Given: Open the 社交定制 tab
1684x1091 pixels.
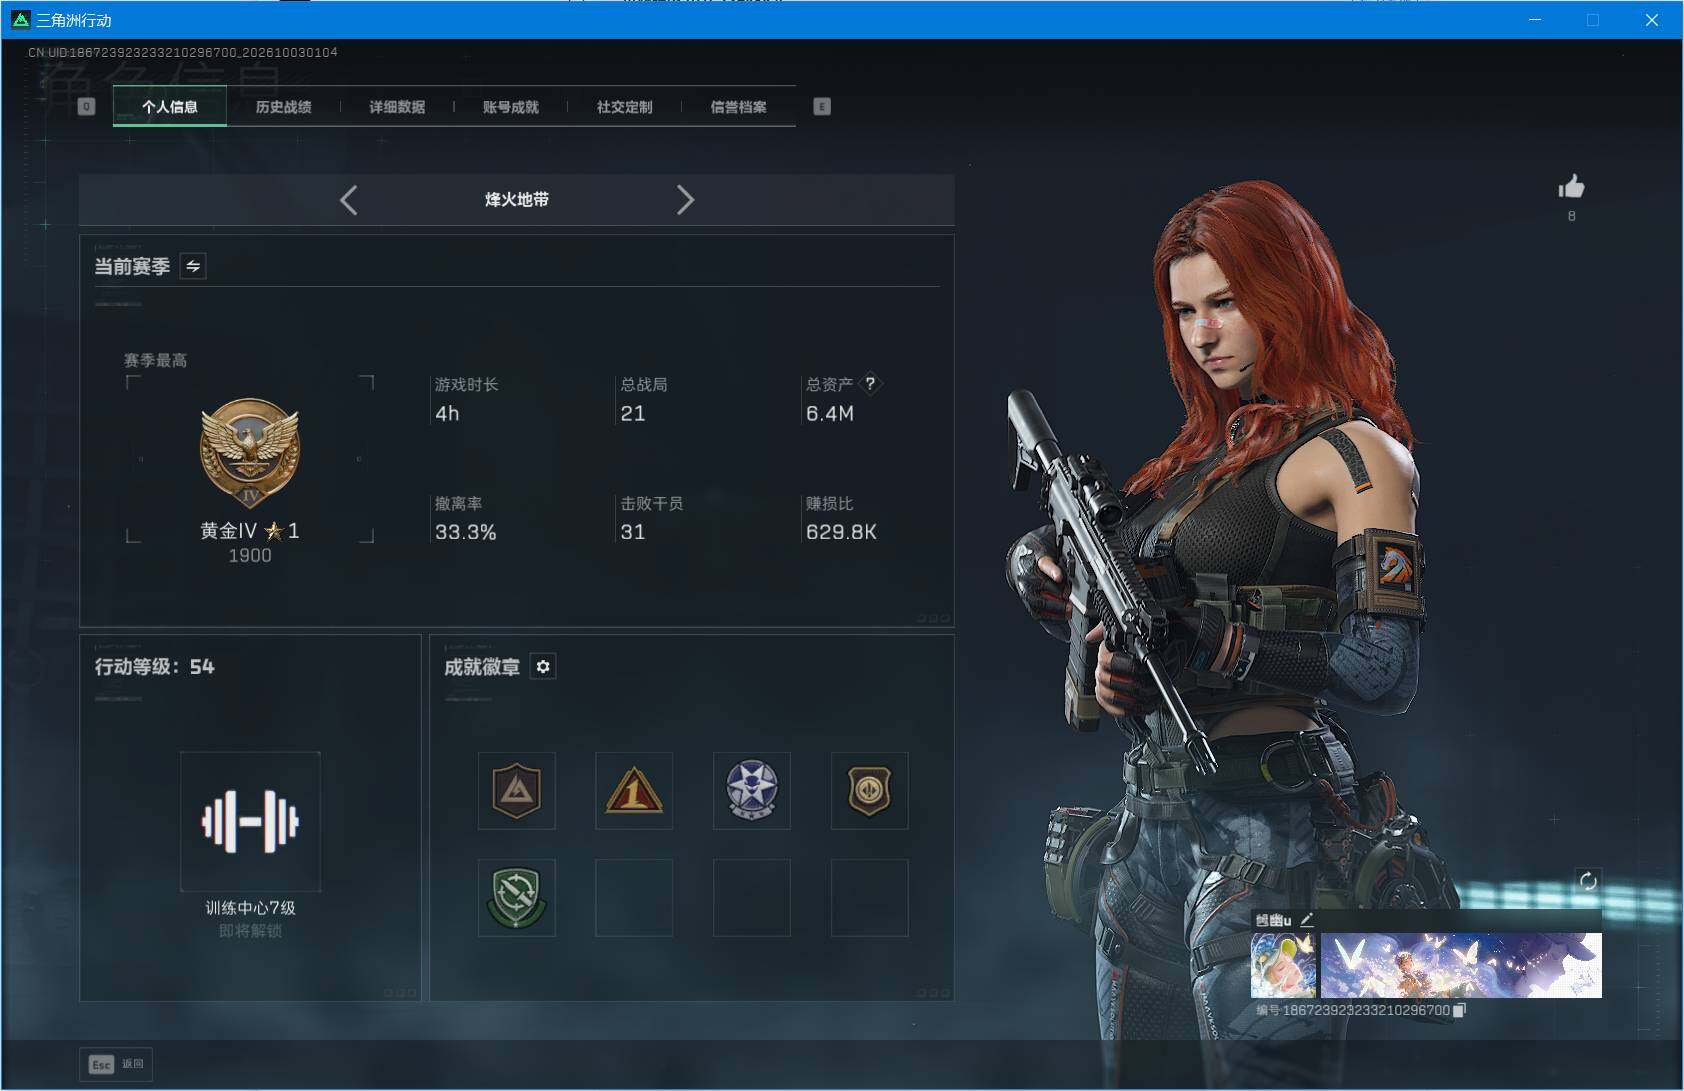Looking at the screenshot, I should click(625, 106).
